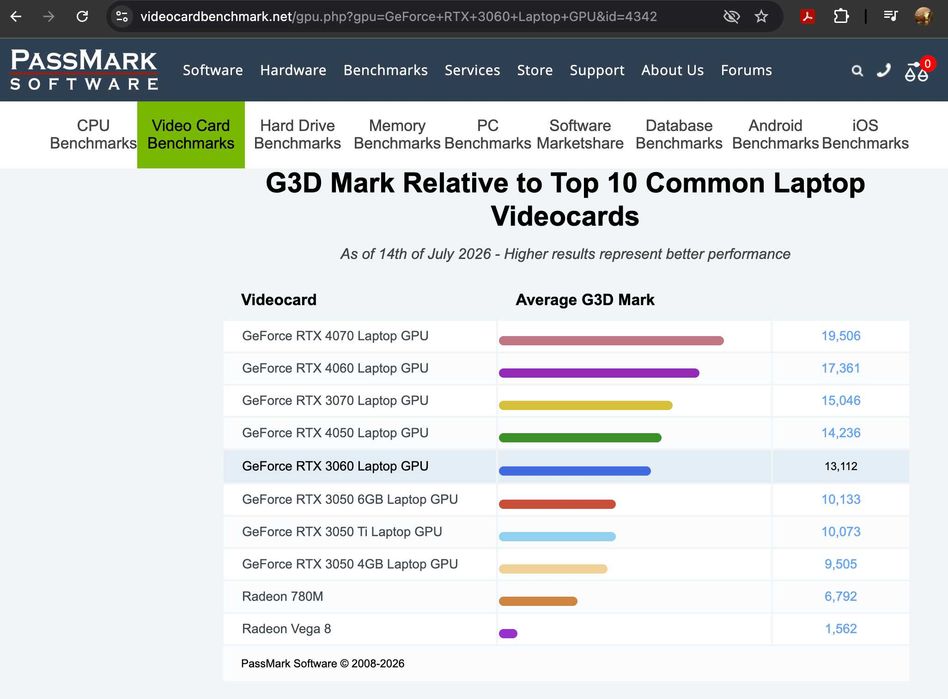Screen dimensions: 948x699
Task: Open the PC Benchmarks tab
Action: 488,134
